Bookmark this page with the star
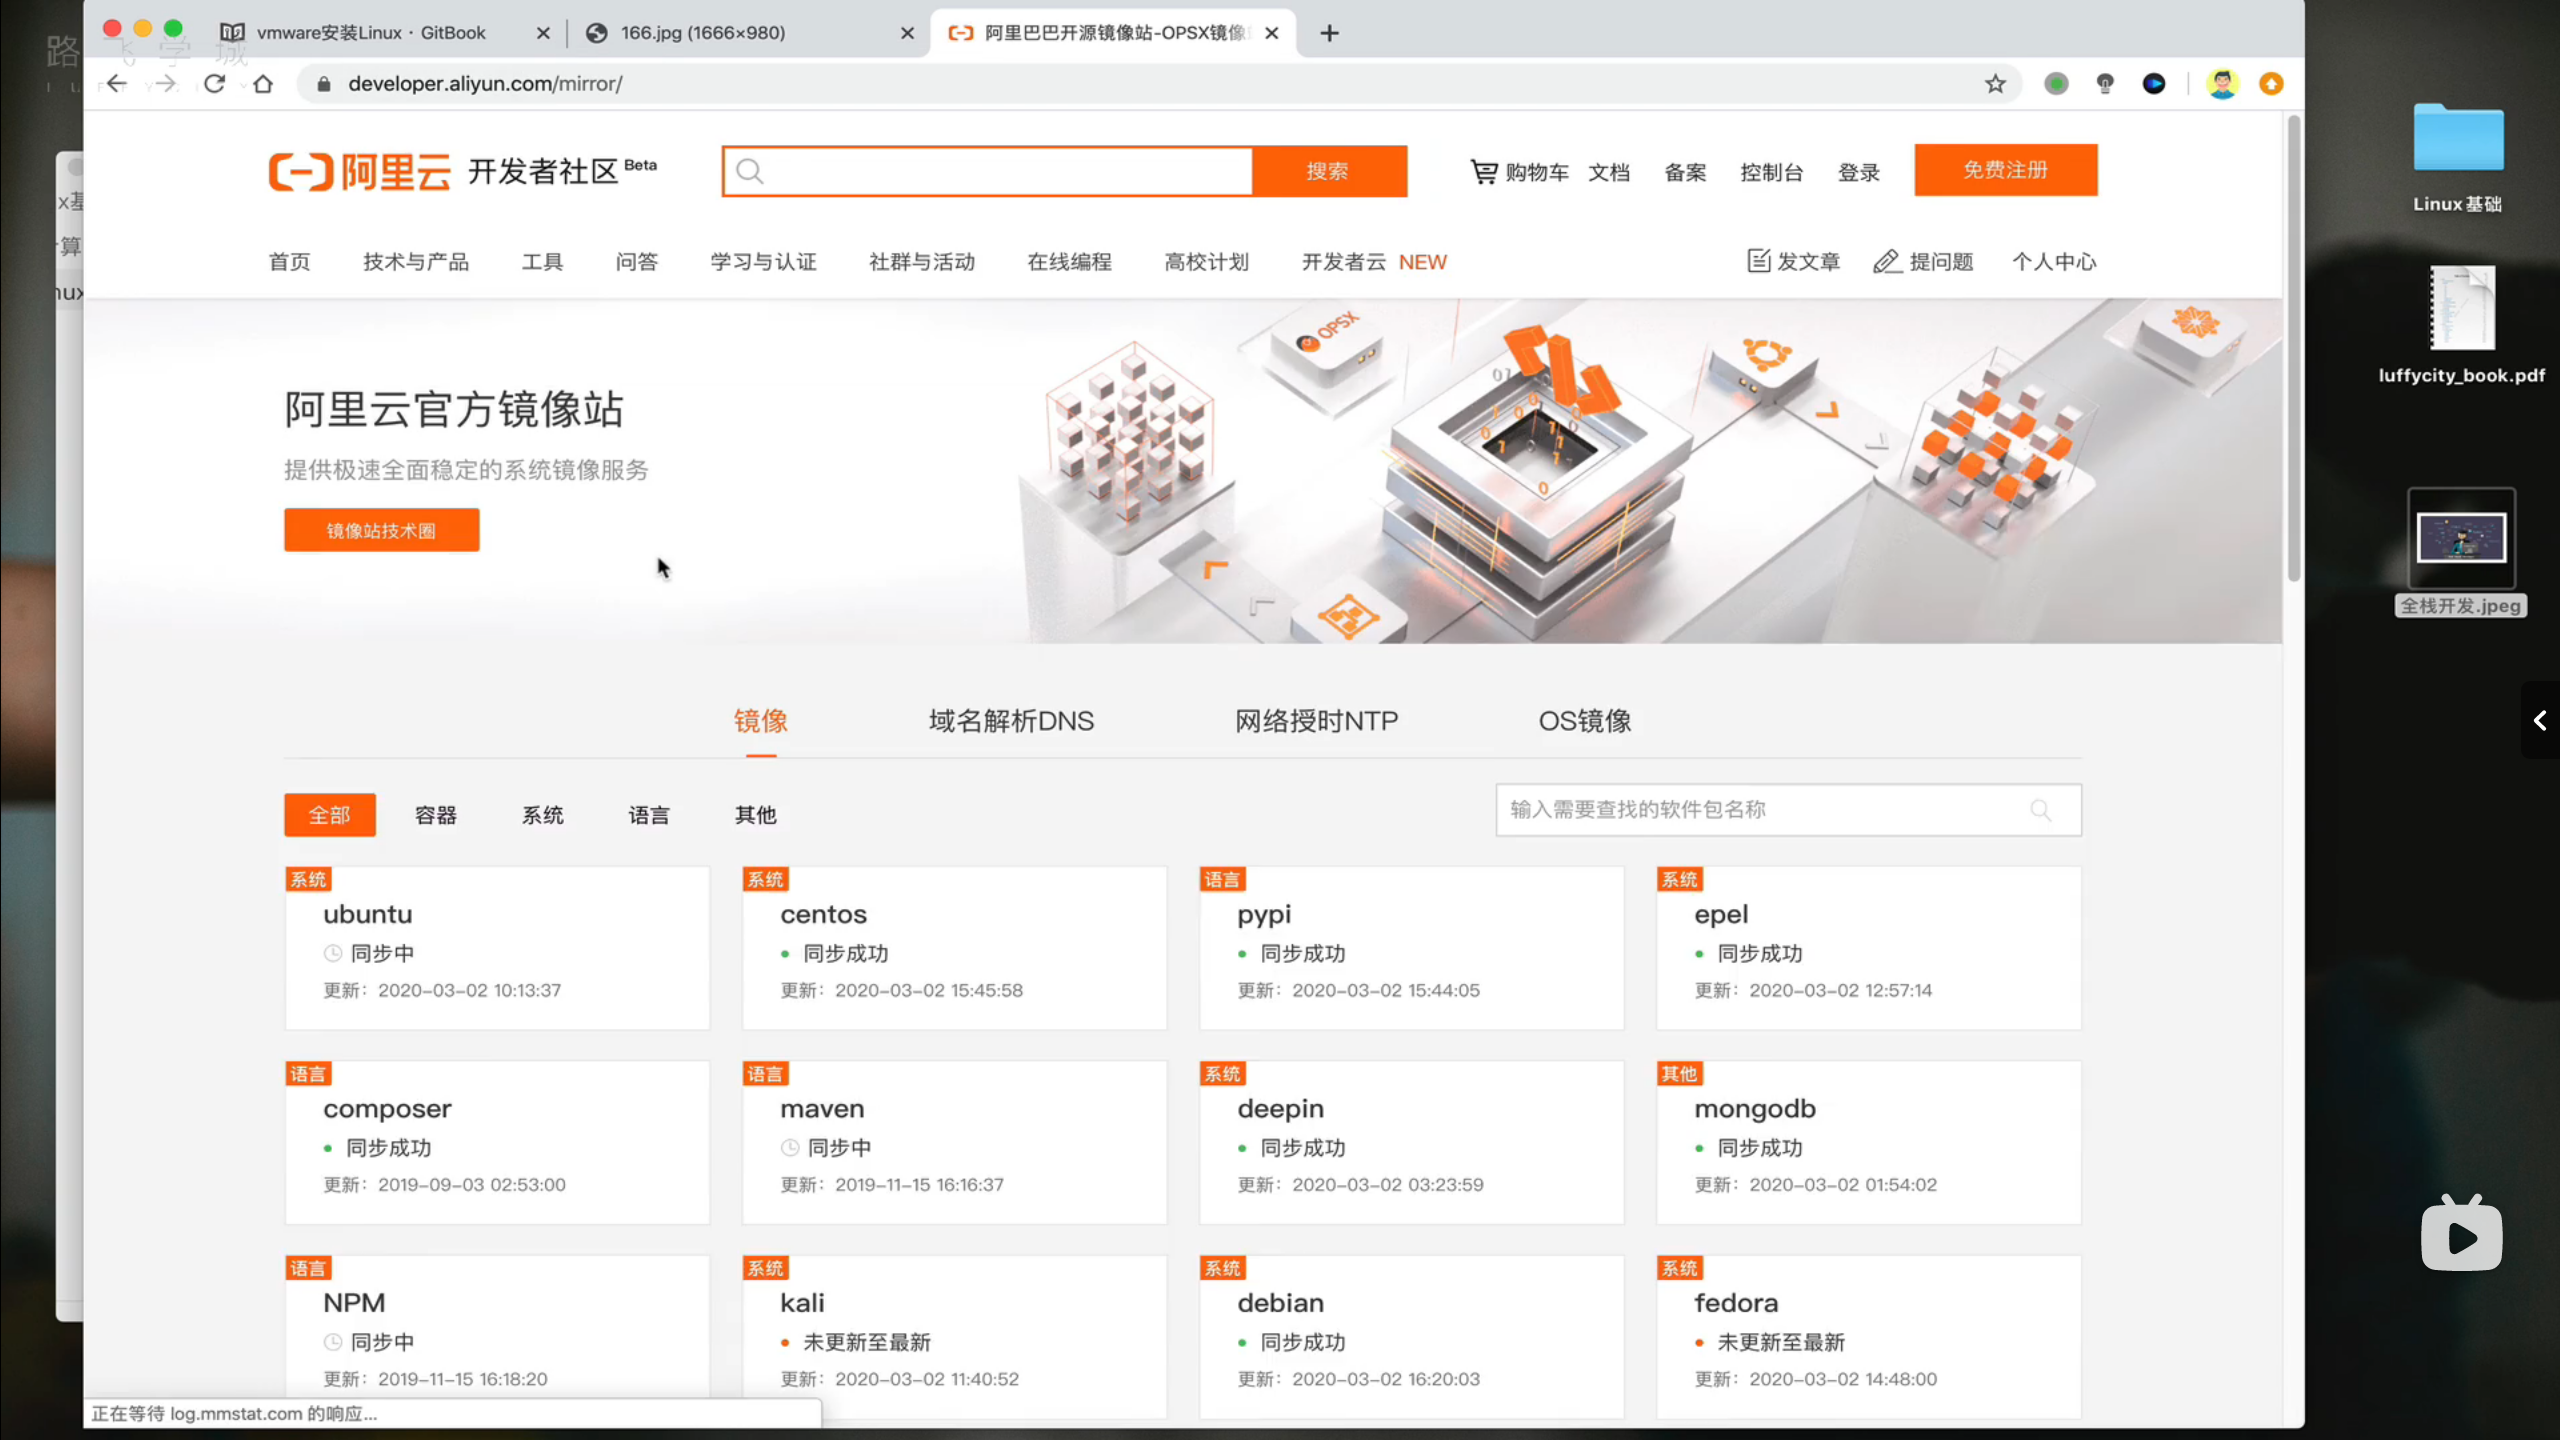The width and height of the screenshot is (2560, 1440). coord(1995,84)
